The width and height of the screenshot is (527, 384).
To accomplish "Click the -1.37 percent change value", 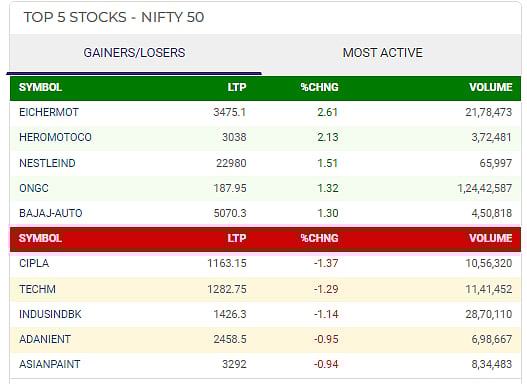I will (326, 263).
